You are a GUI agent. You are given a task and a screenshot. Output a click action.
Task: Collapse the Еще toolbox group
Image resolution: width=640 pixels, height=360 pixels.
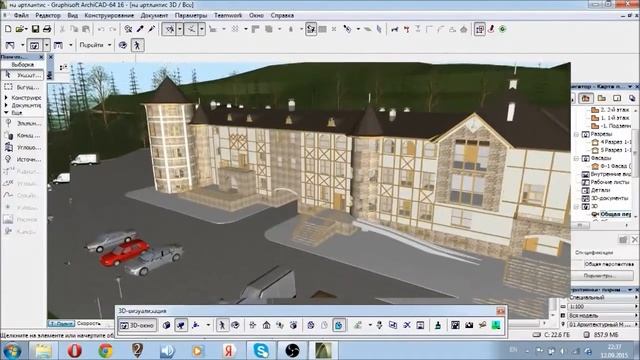(x=6, y=112)
